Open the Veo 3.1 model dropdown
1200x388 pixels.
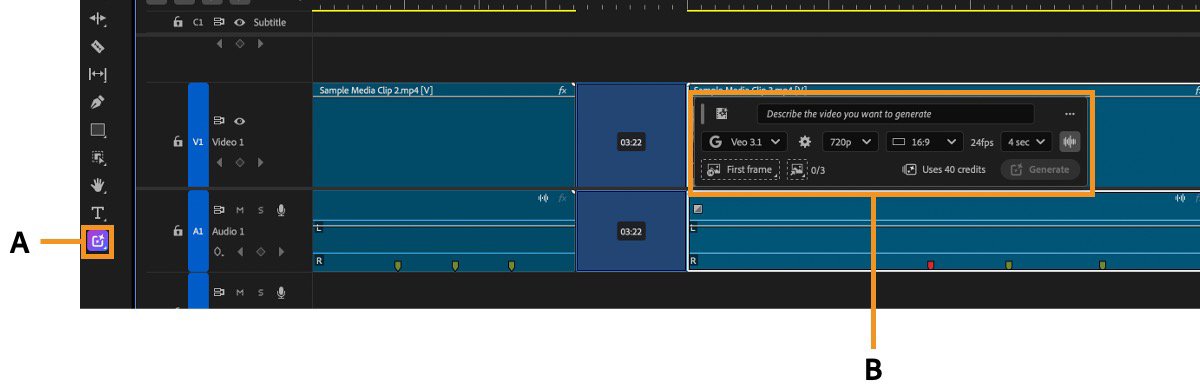pos(744,142)
